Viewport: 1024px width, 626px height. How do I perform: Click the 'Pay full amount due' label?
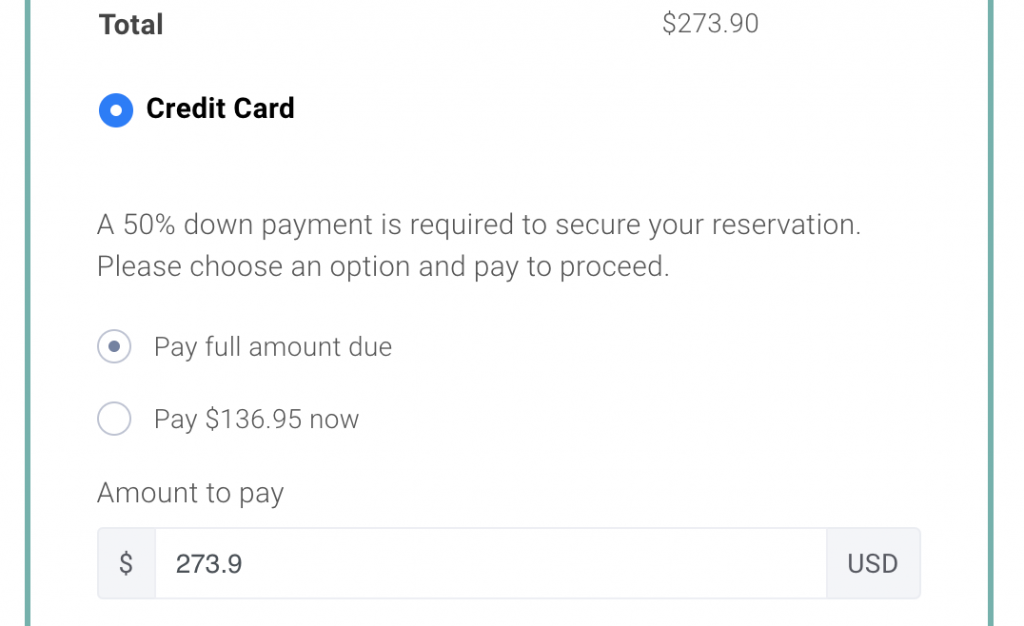tap(273, 347)
